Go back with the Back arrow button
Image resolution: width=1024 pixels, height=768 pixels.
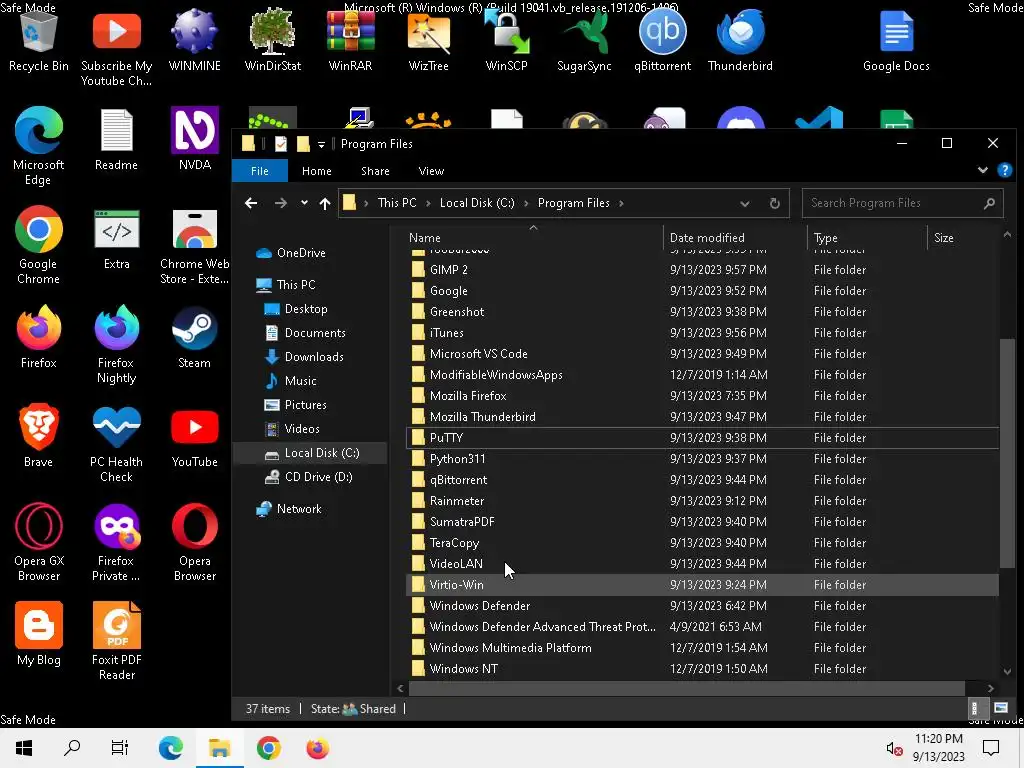(x=251, y=203)
